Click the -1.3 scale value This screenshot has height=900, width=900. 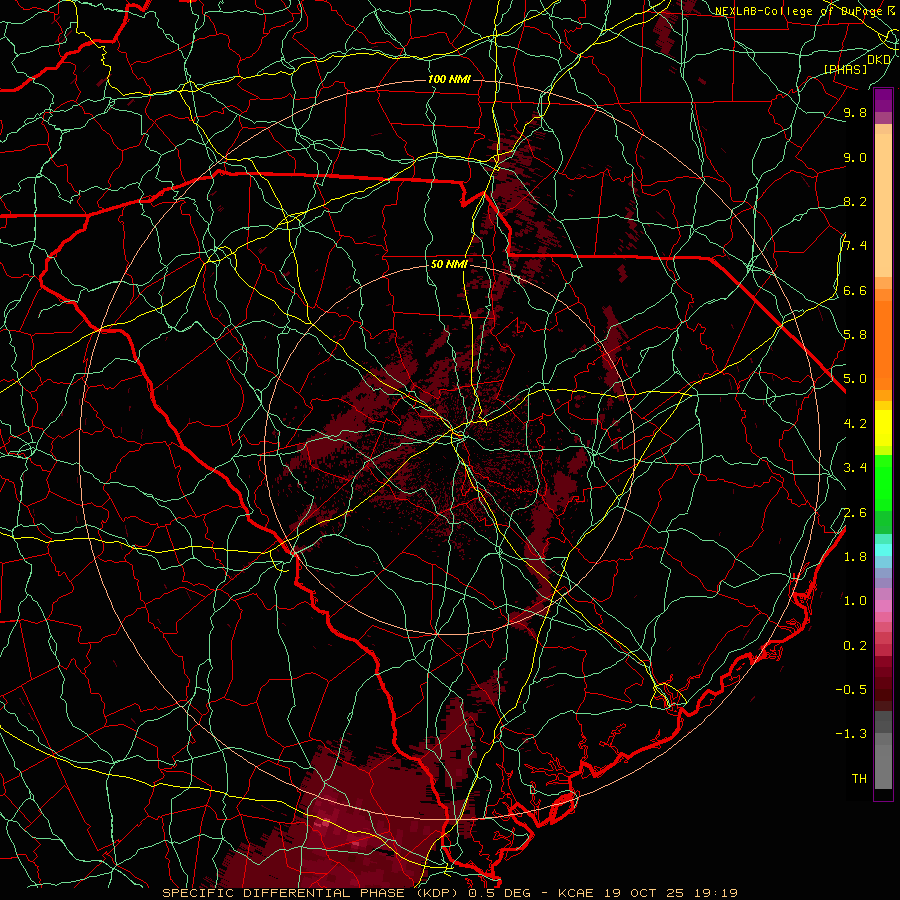[x=851, y=734]
